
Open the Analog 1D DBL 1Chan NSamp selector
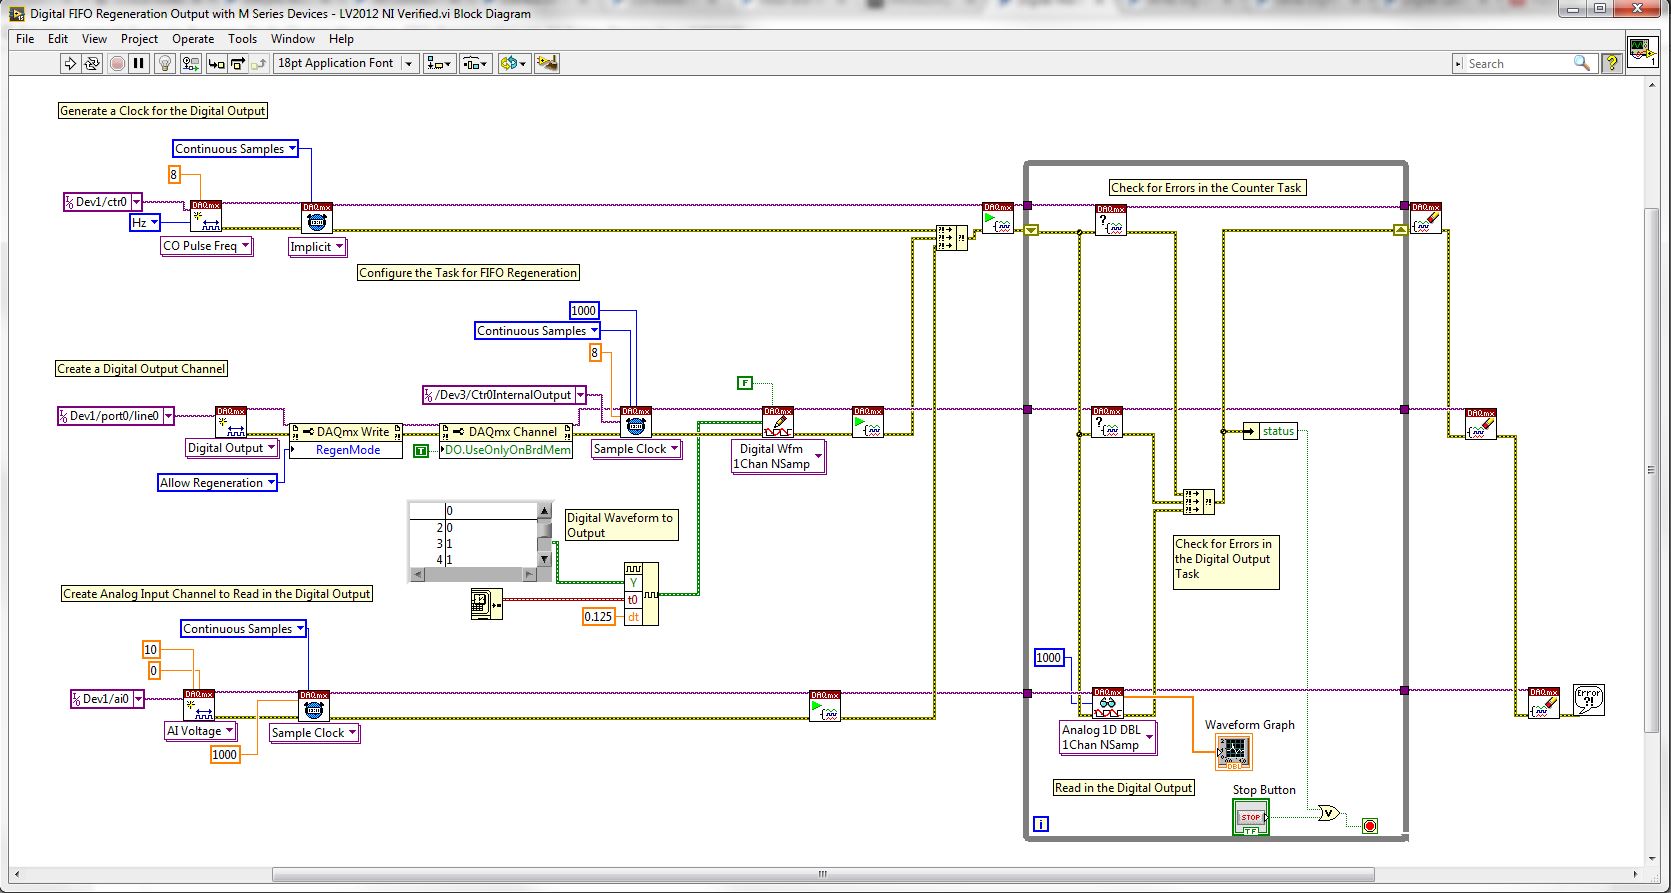(1108, 737)
